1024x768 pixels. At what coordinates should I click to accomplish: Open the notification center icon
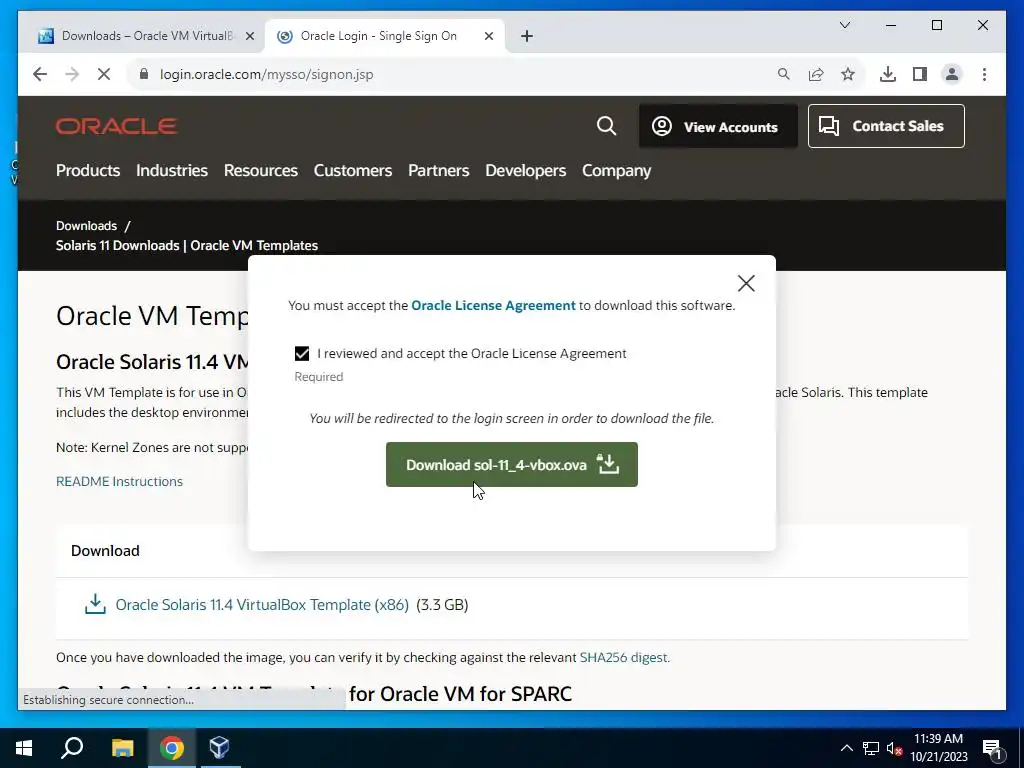pyautogui.click(x=992, y=749)
